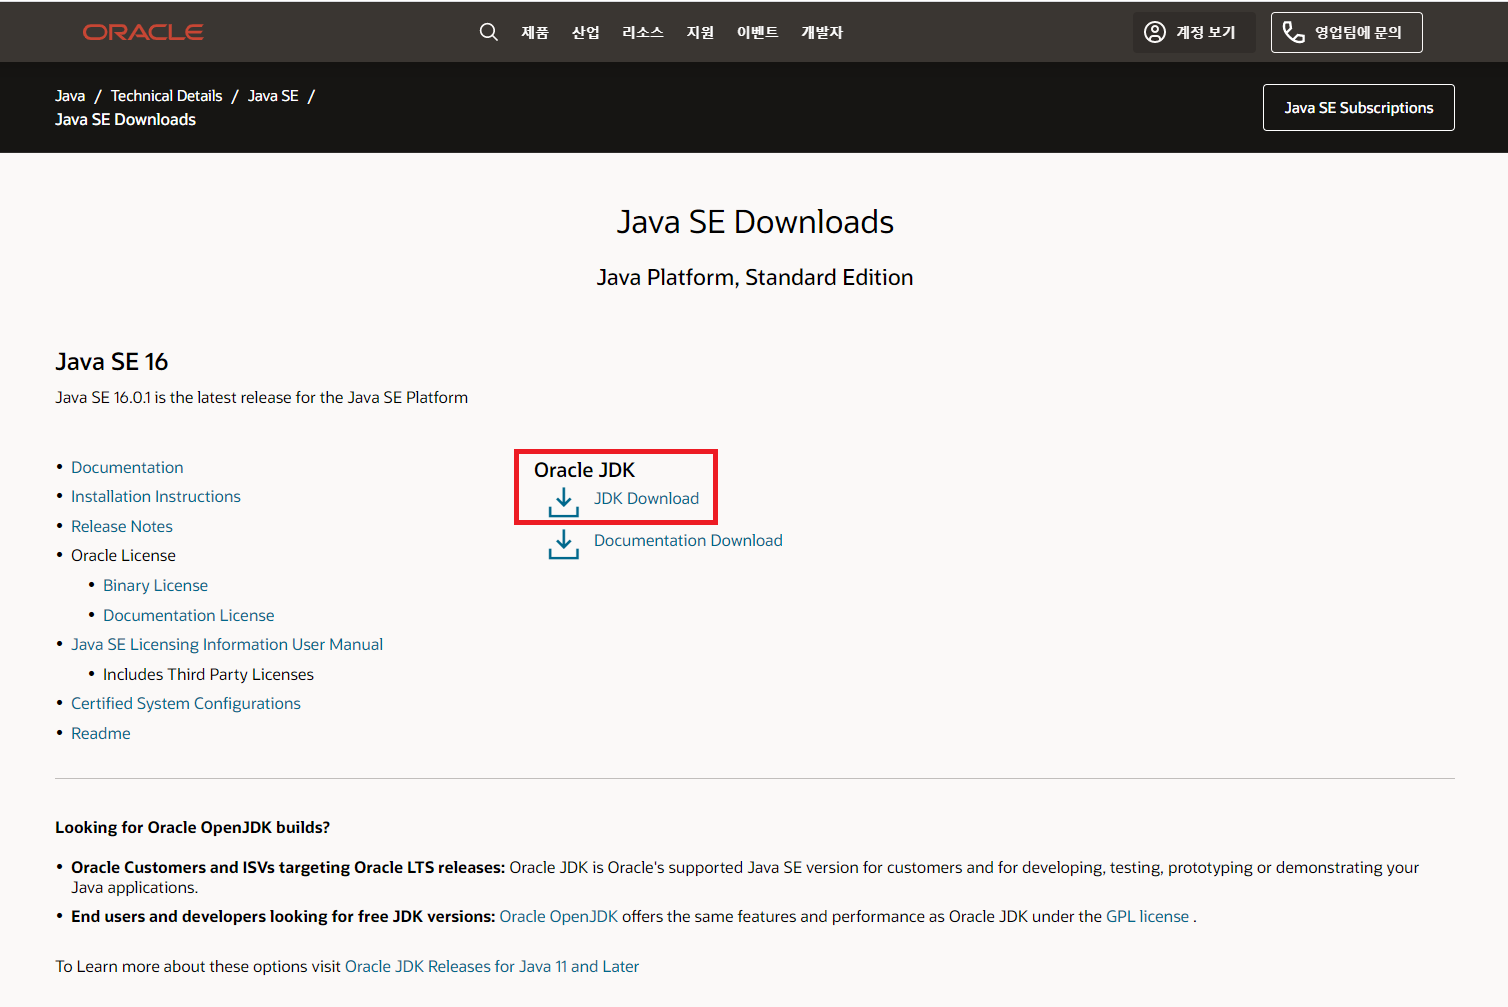Click the Java SE Downloads breadcrumb text
Viewport: 1508px width, 1007px height.
click(125, 119)
